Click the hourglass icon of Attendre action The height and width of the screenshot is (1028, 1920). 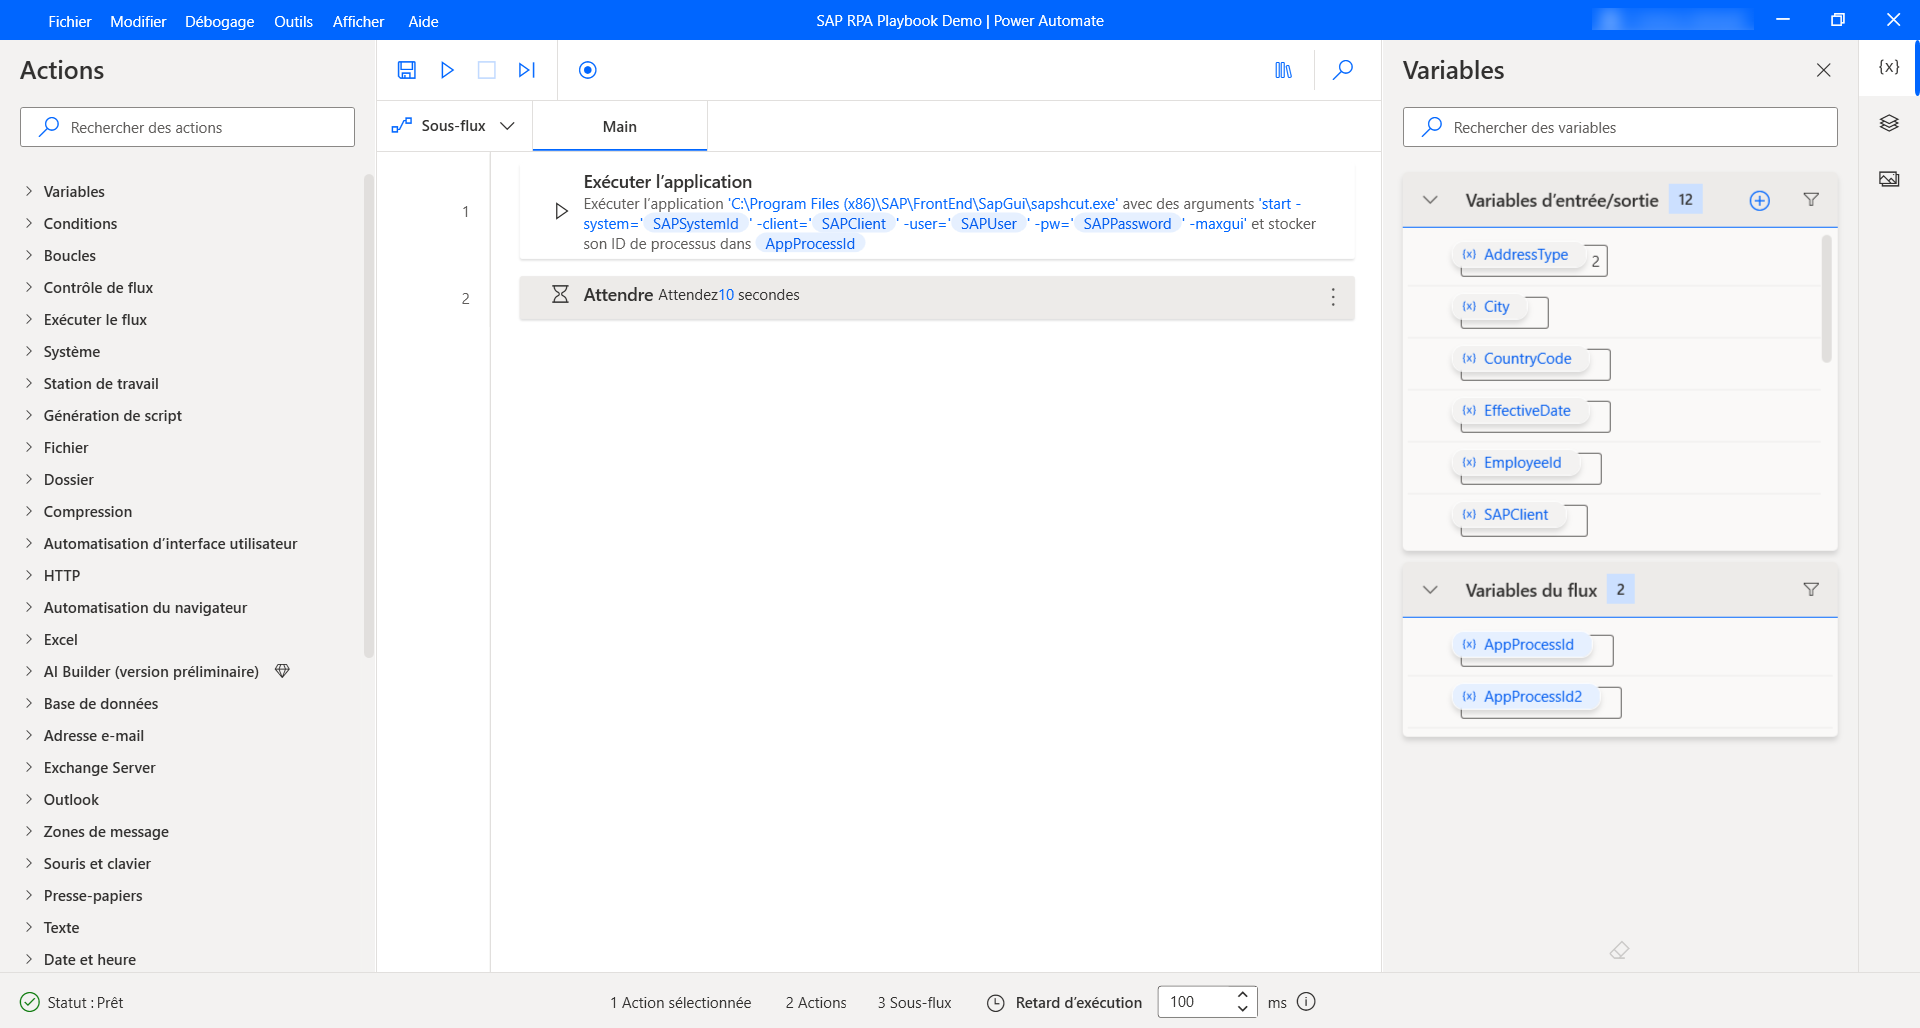(561, 294)
